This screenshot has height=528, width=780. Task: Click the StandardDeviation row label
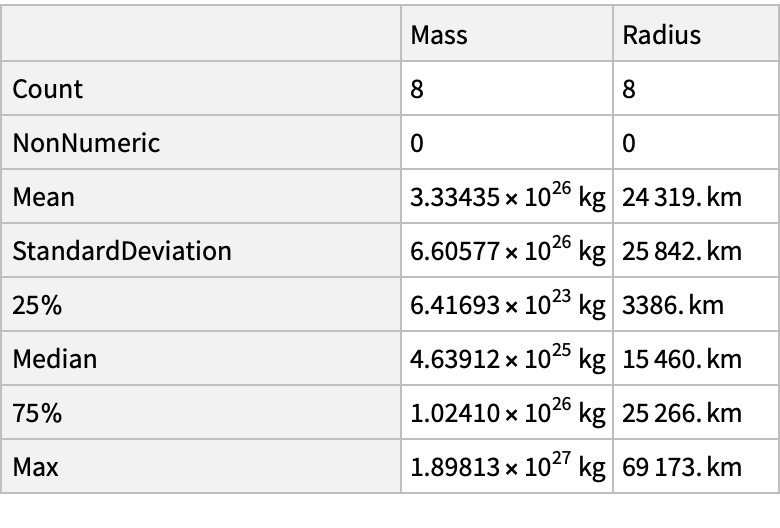point(122,251)
